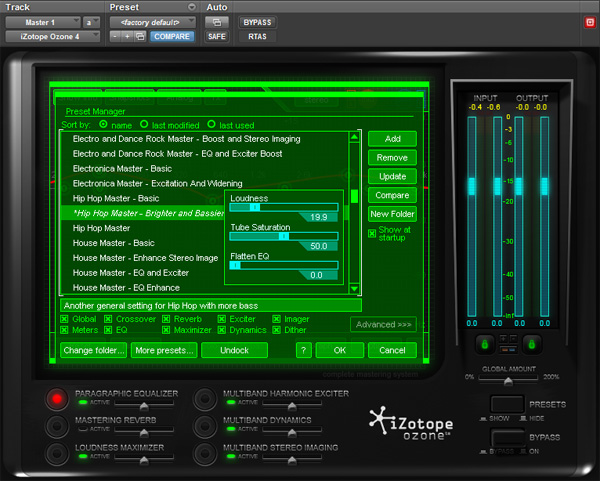This screenshot has width=600, height=481.
Task: Sort presets by last modified
Action: tap(144, 124)
